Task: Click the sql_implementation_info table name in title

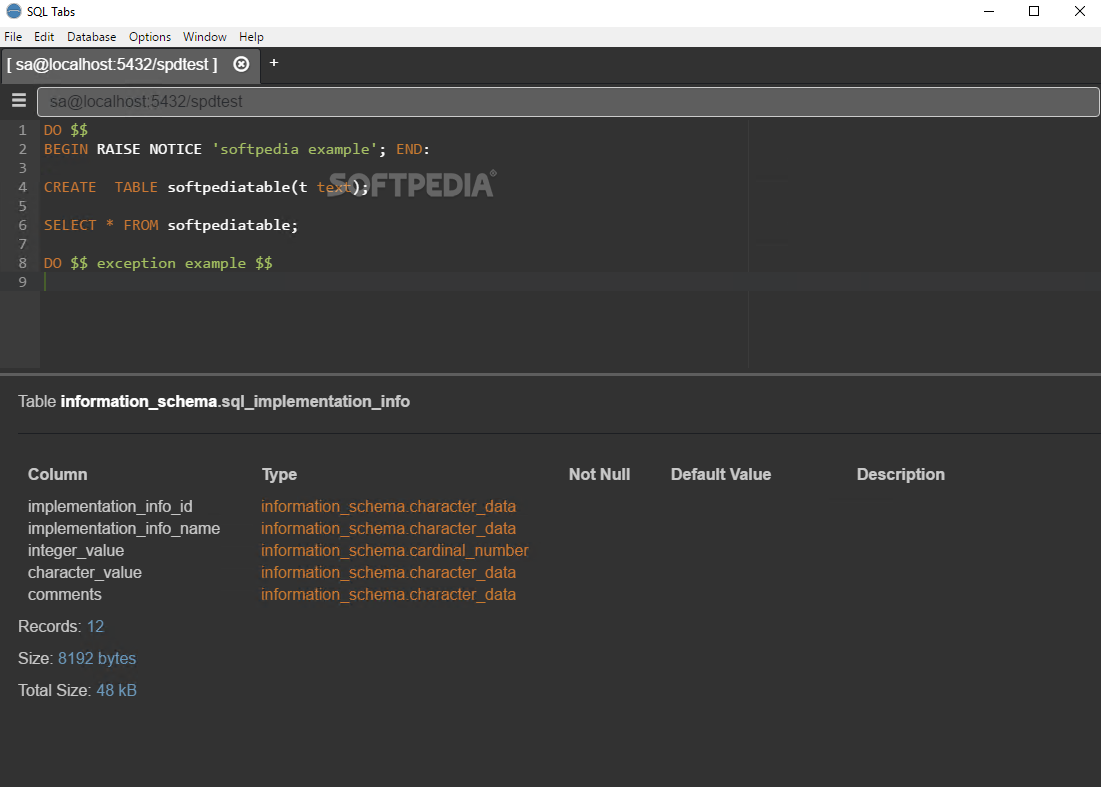Action: [x=315, y=402]
